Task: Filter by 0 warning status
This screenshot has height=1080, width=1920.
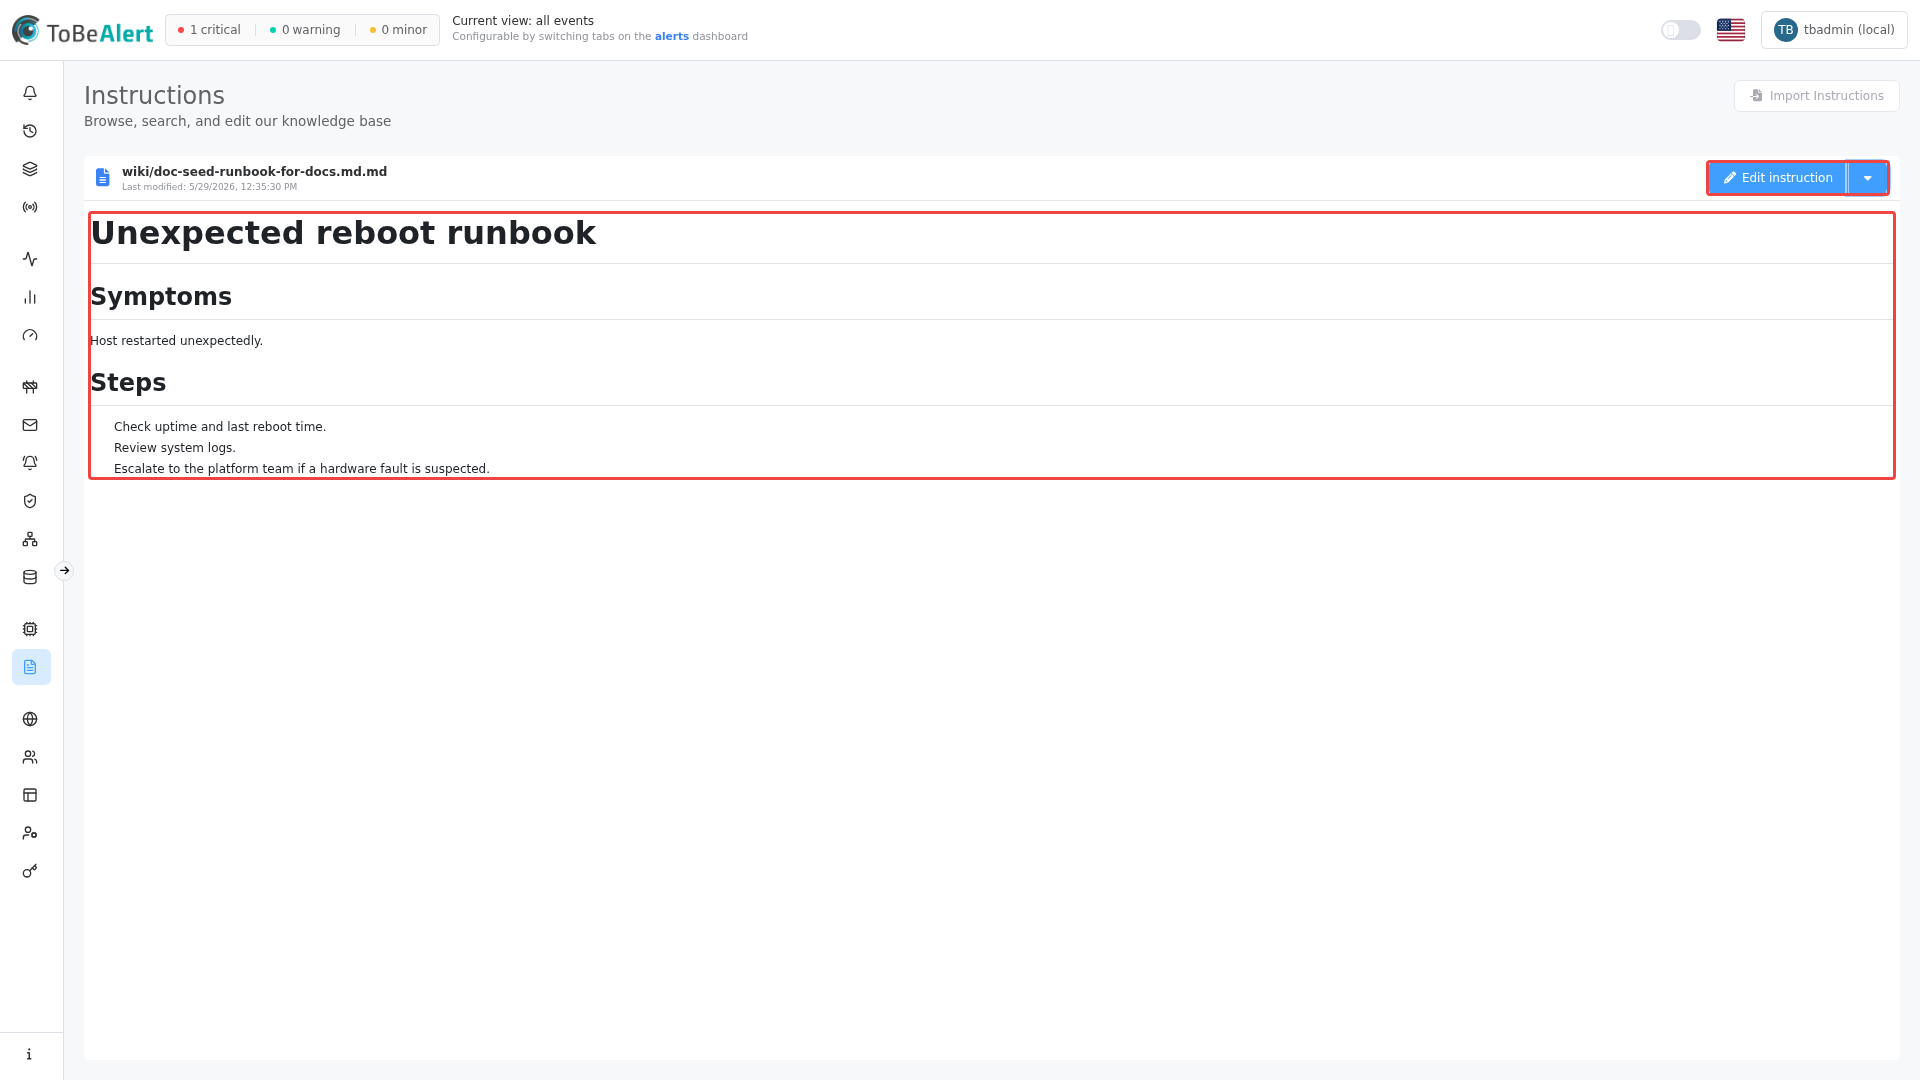Action: (305, 30)
